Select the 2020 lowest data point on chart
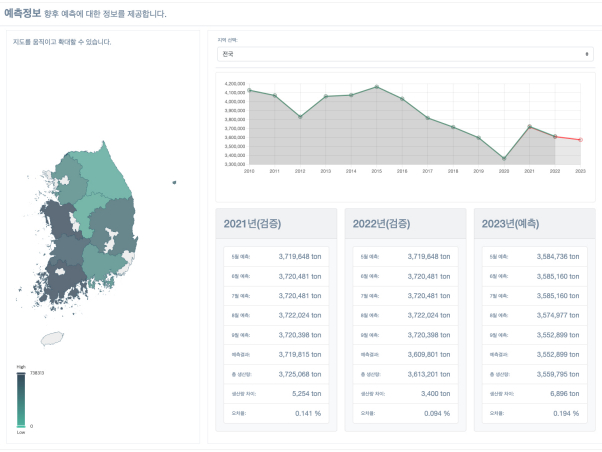602x452 pixels. (504, 158)
